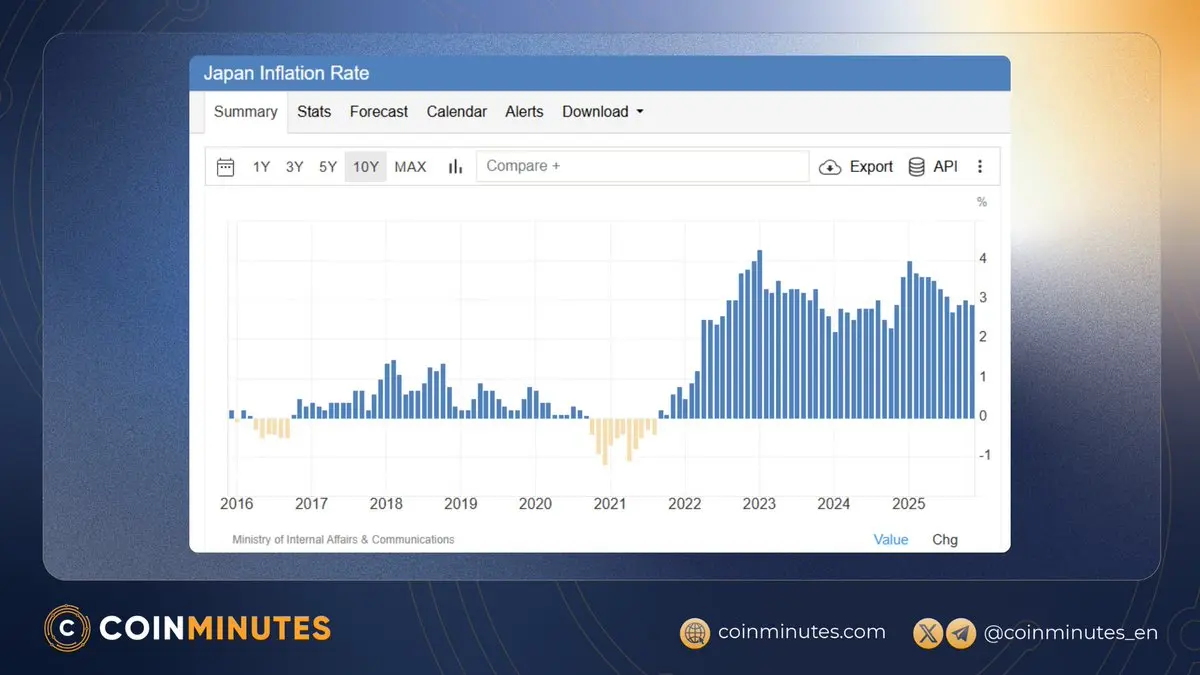1200x675 pixels.
Task: Click the API database icon
Action: pos(916,167)
